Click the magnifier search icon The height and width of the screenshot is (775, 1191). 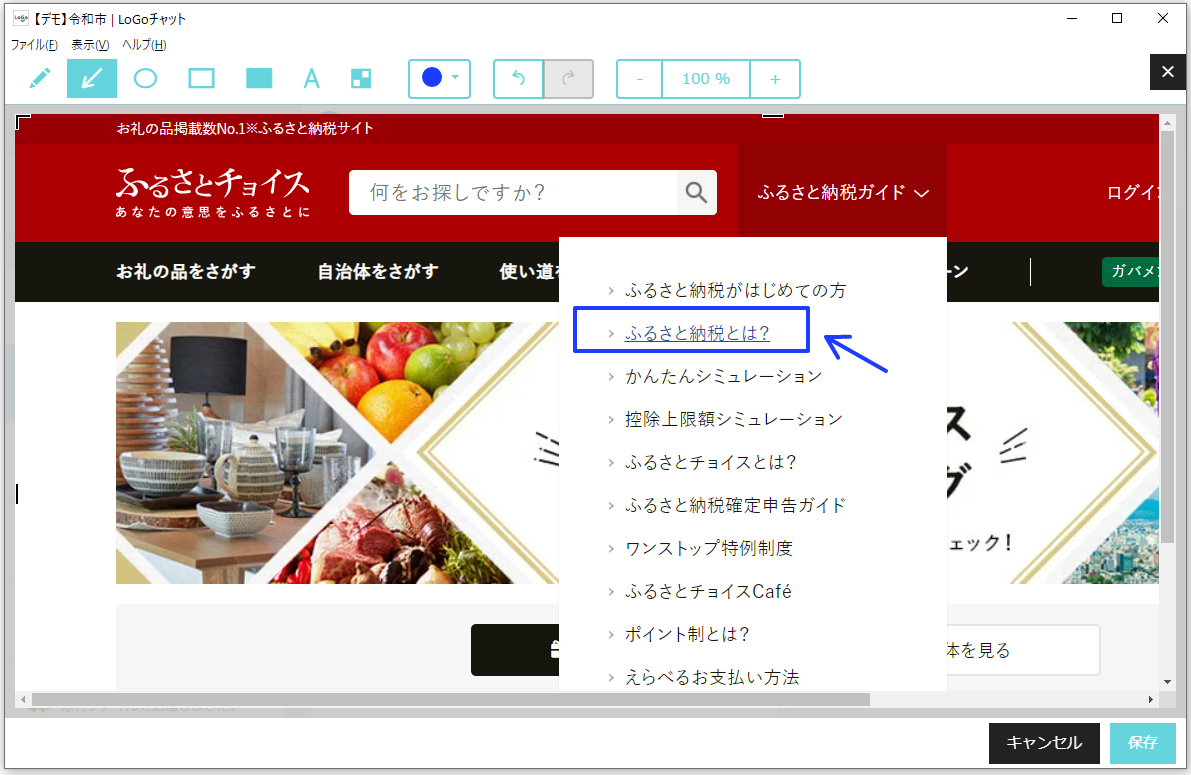(x=697, y=192)
